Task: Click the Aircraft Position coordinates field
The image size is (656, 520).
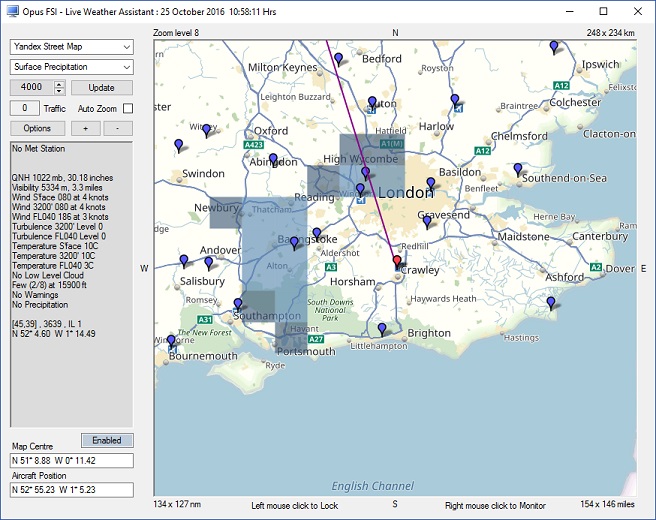Action: pyautogui.click(x=72, y=490)
